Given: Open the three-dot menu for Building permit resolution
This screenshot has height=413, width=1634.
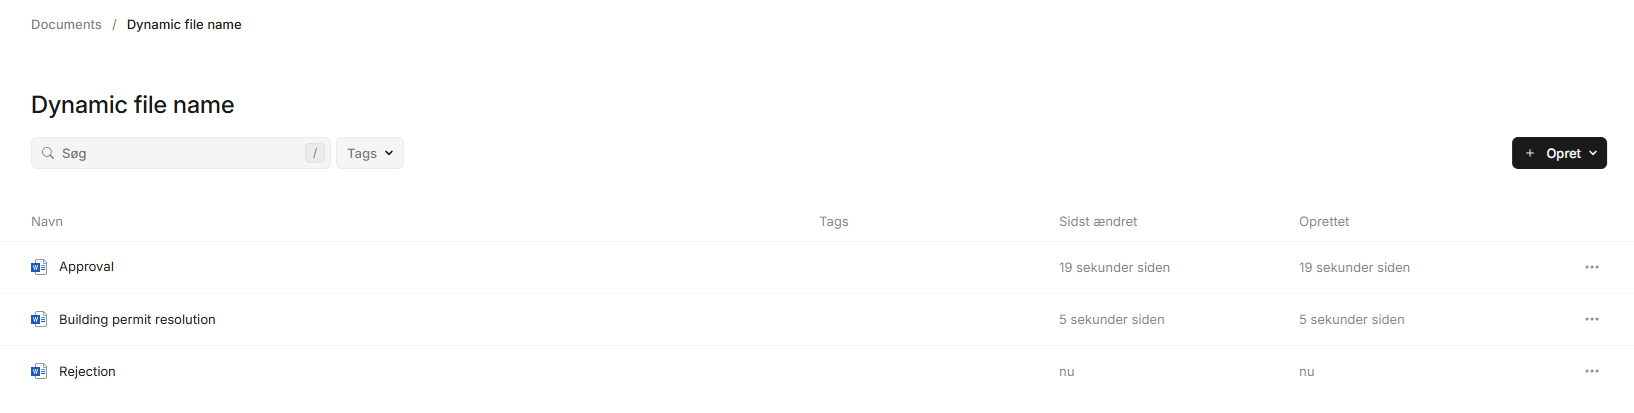Looking at the screenshot, I should (x=1592, y=319).
